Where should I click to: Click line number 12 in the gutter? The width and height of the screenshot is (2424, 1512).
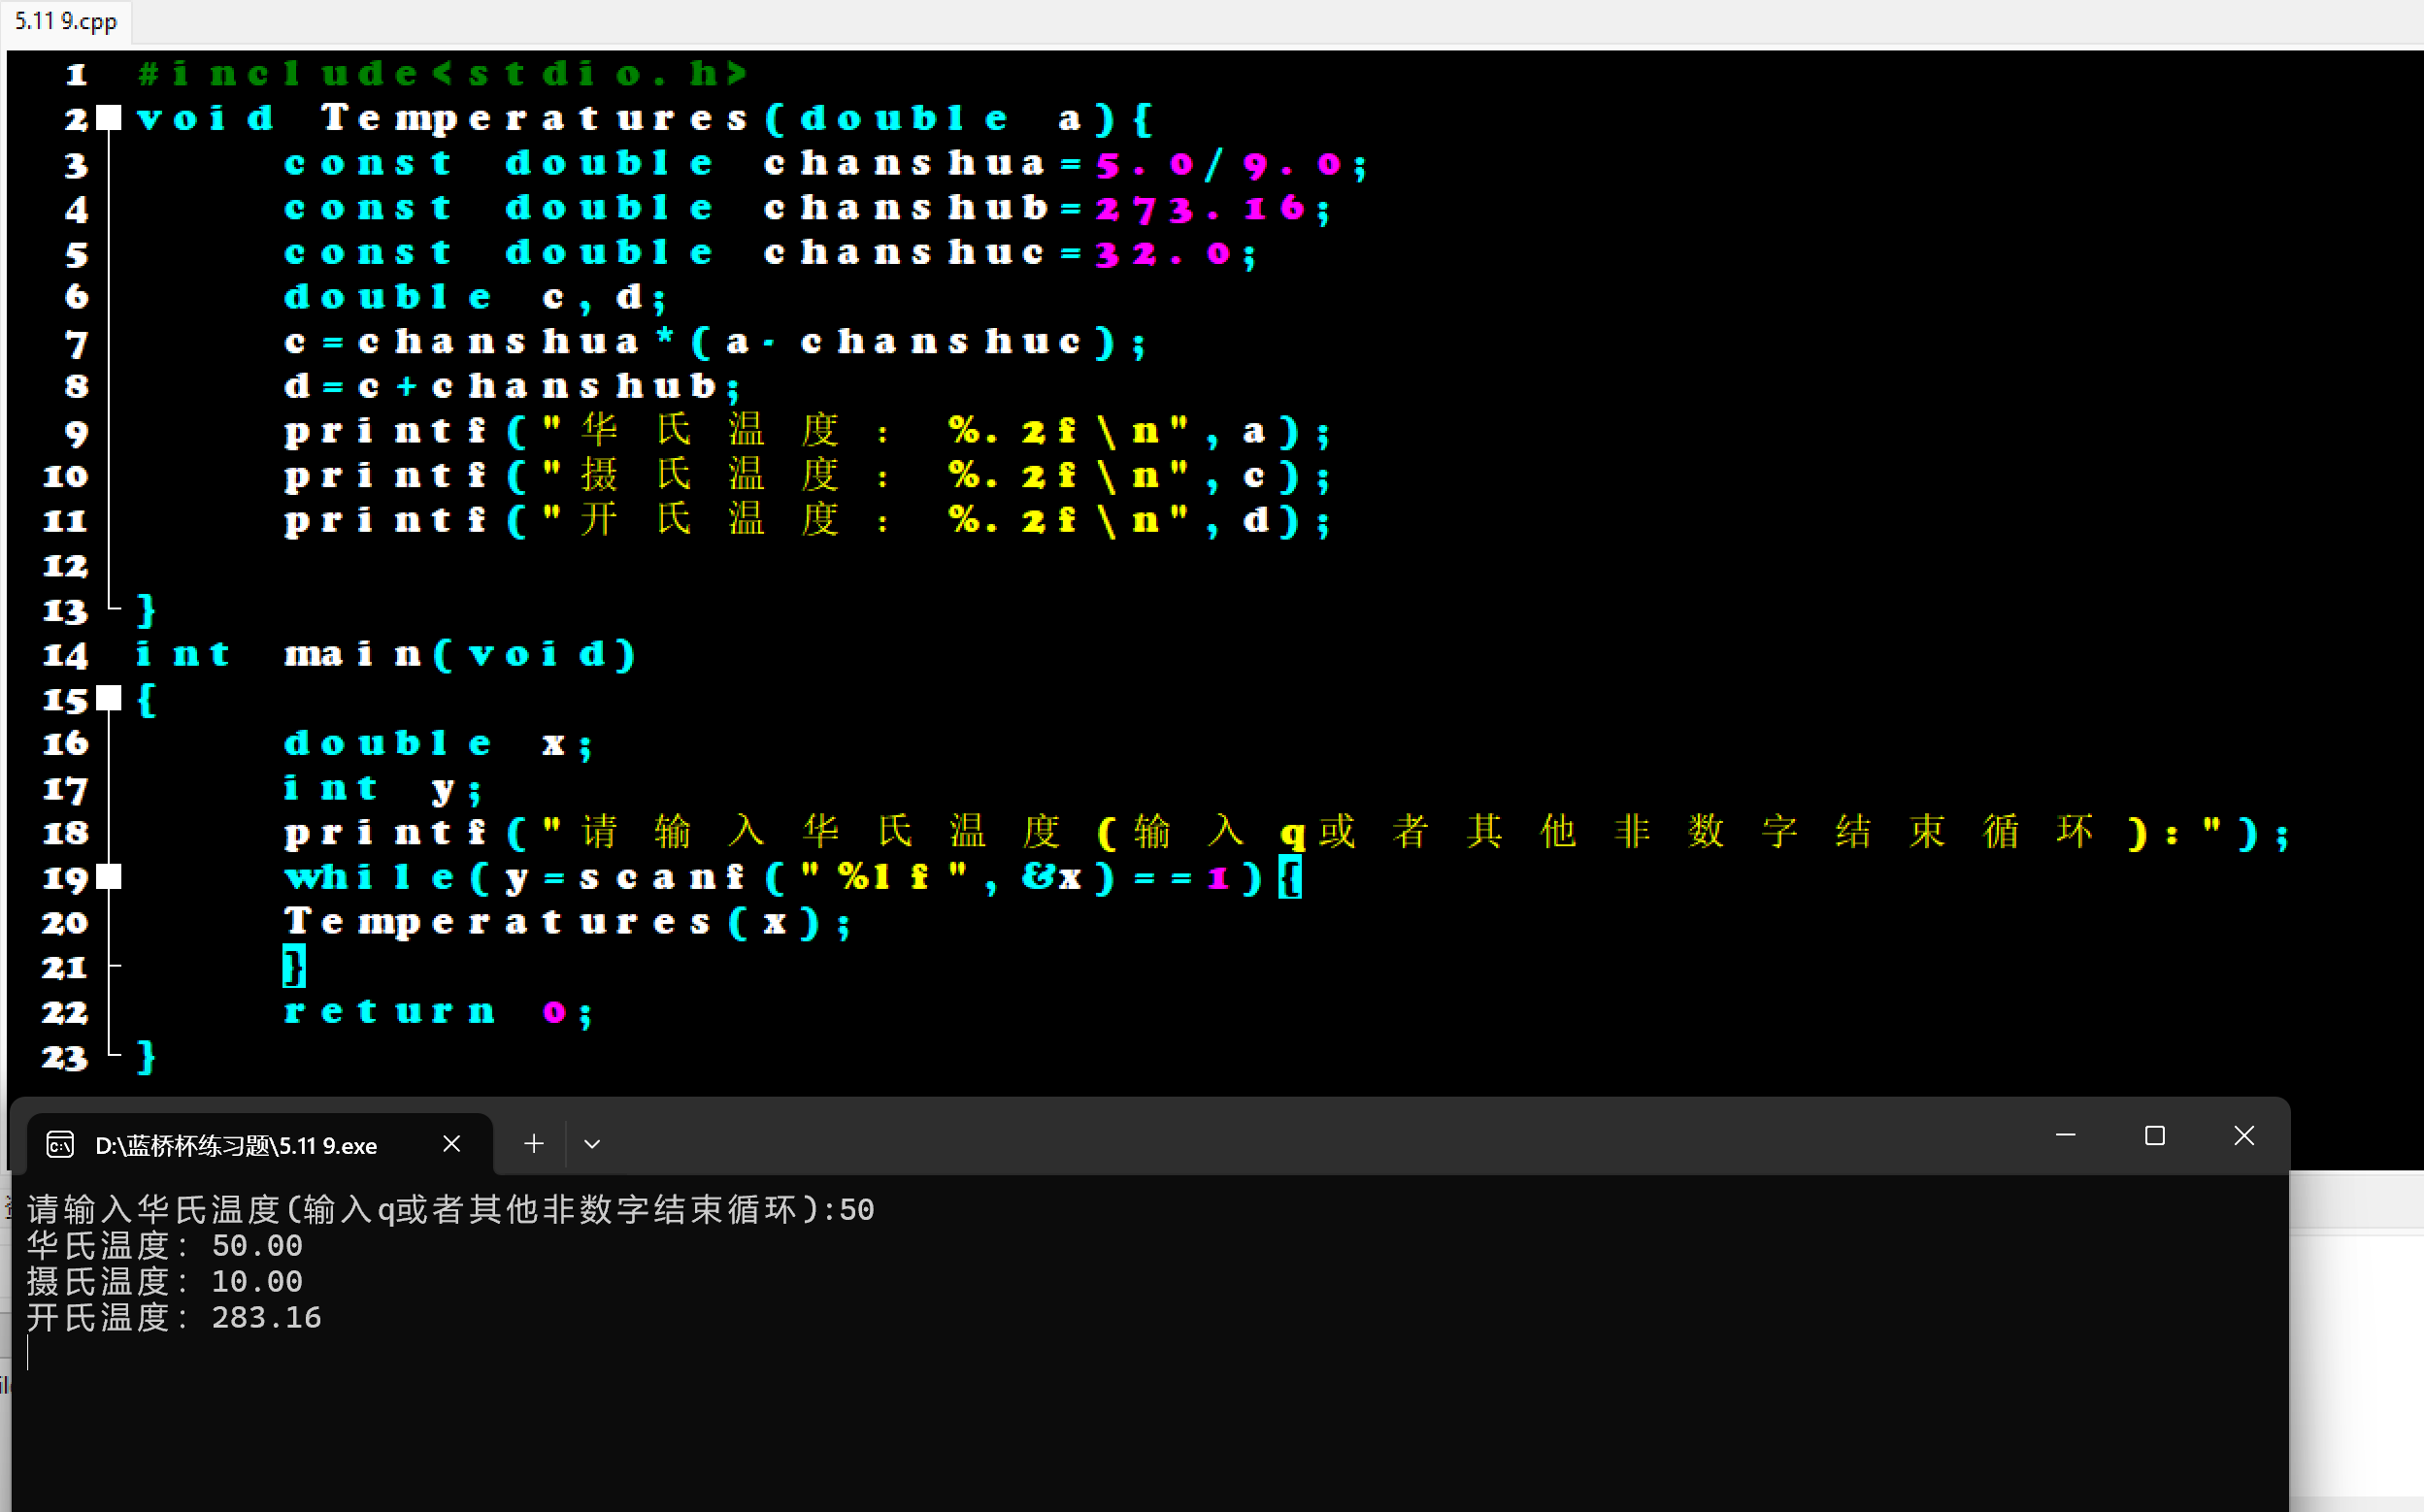click(x=65, y=566)
